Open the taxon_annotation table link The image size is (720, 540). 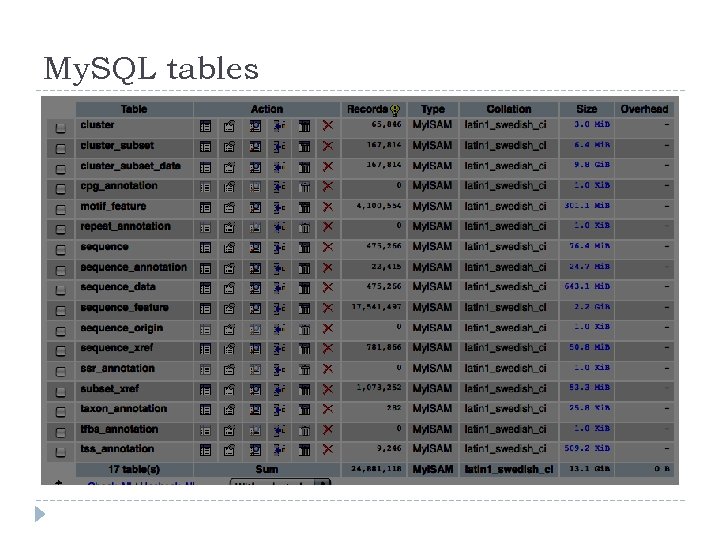tap(124, 409)
